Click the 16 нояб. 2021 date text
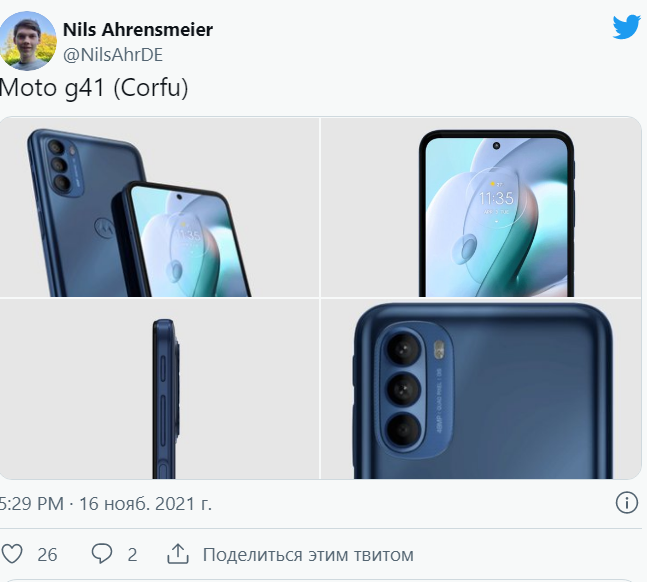The image size is (647, 582). click(145, 504)
